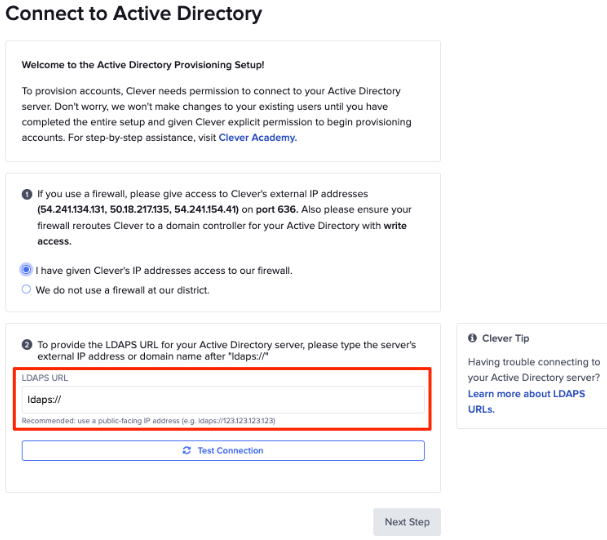This screenshot has height=540, width=607.
Task: Focus the LDAPS URL input field
Action: pyautogui.click(x=224, y=401)
